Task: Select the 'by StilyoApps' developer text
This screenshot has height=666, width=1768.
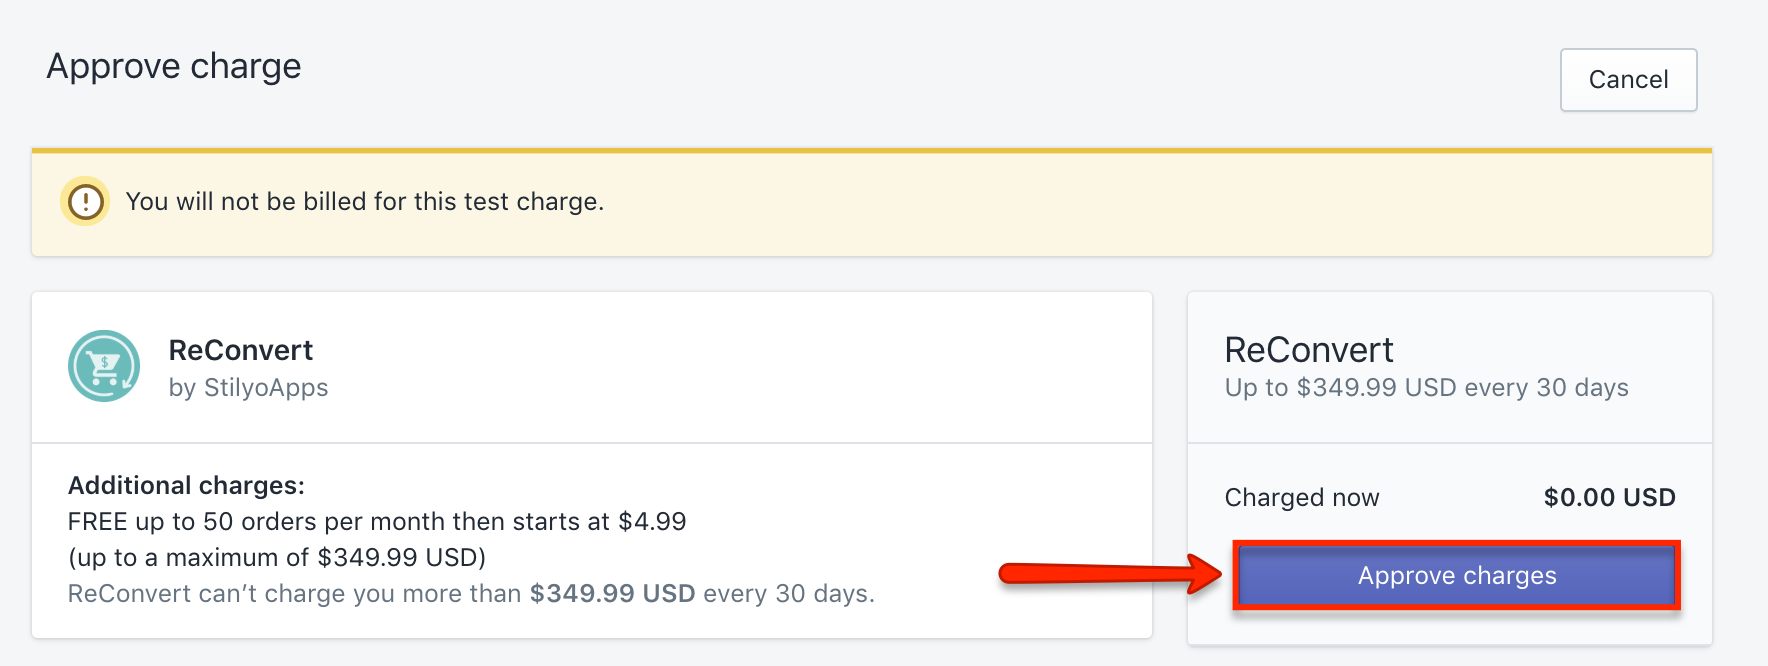Action: point(248,388)
